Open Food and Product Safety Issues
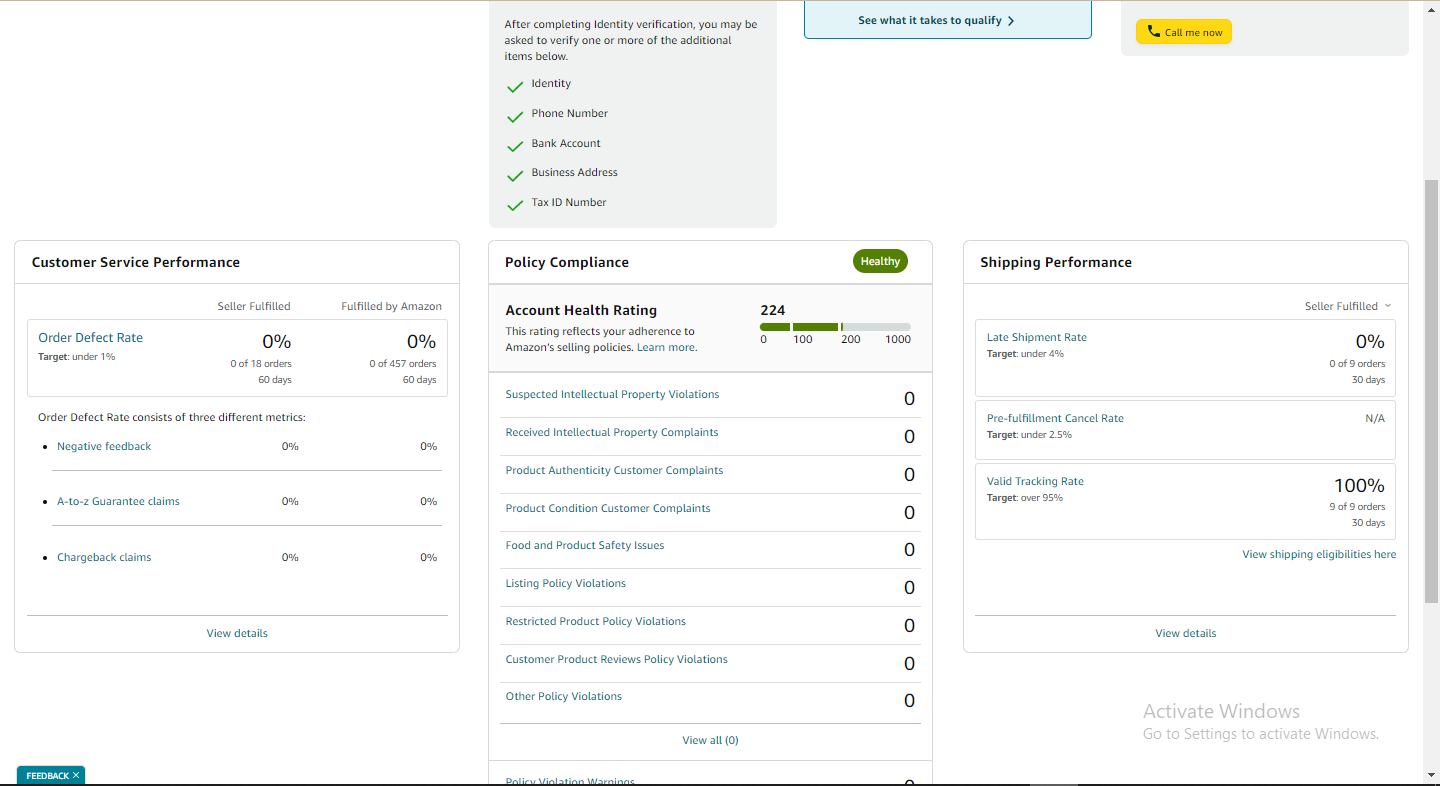 coord(585,545)
